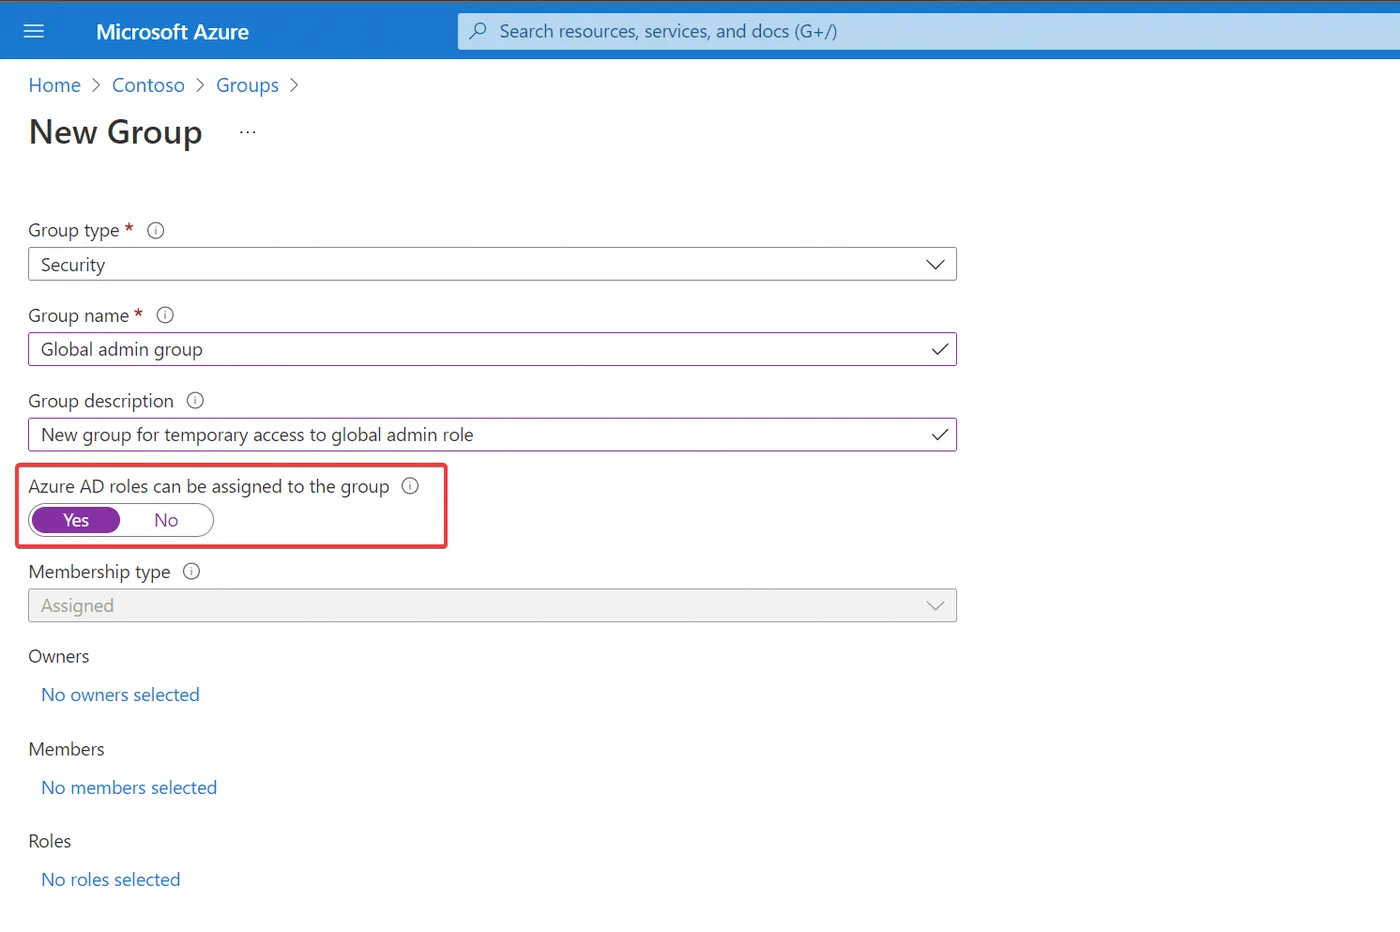Open the info tooltip for Group type
Viewport: 1400px width, 932px height.
156,230
